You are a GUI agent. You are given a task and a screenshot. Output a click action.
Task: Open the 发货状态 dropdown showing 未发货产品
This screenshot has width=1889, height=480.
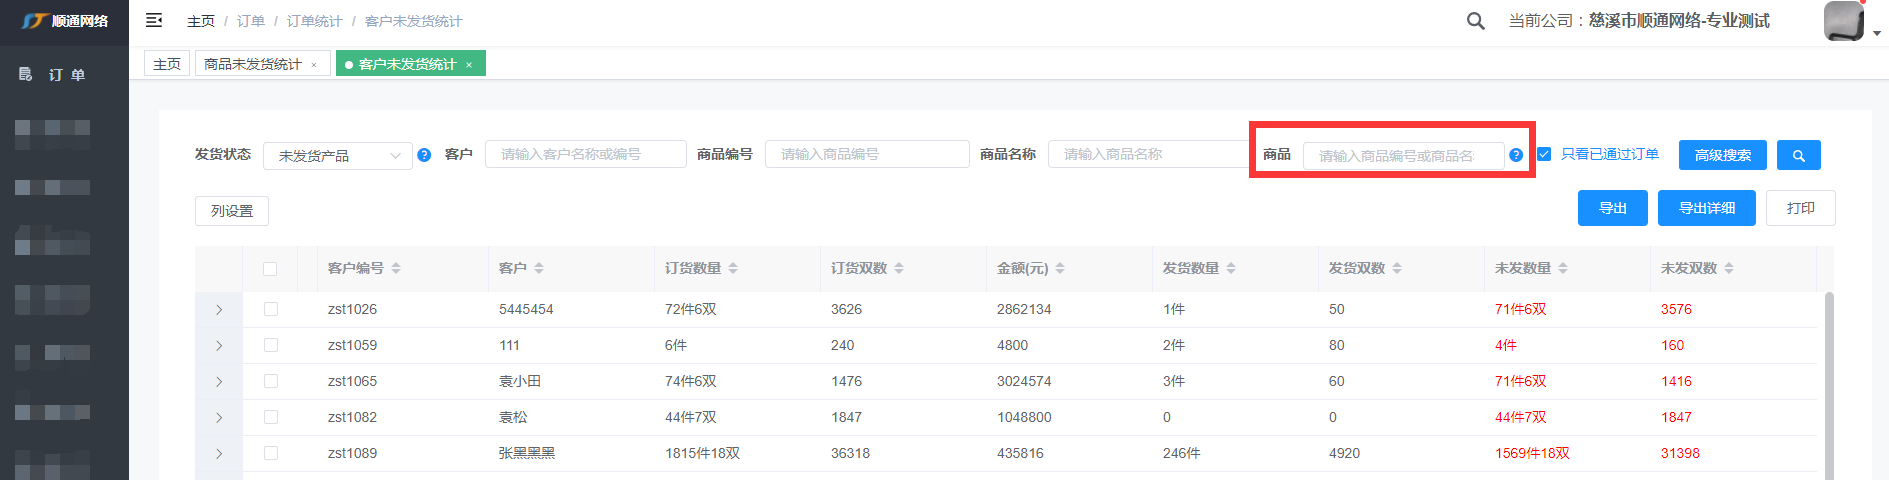(337, 156)
